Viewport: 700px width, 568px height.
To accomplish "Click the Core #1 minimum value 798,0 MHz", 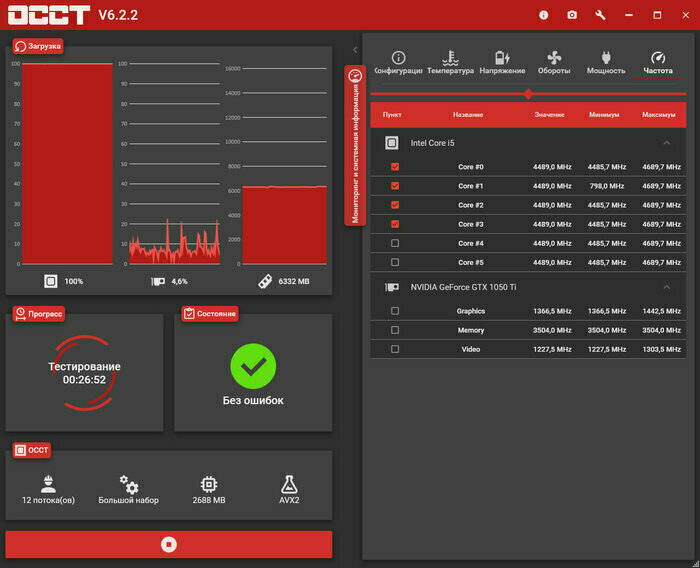I will click(x=607, y=186).
